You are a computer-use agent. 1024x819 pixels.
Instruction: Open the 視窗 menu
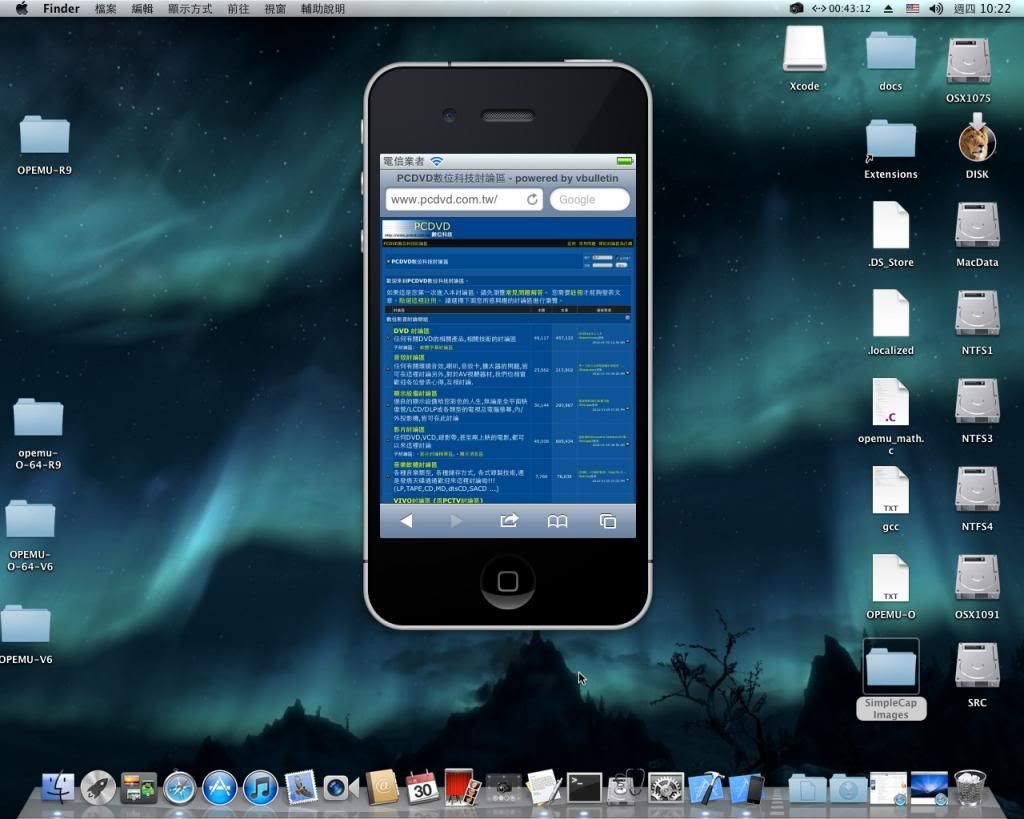[x=275, y=8]
